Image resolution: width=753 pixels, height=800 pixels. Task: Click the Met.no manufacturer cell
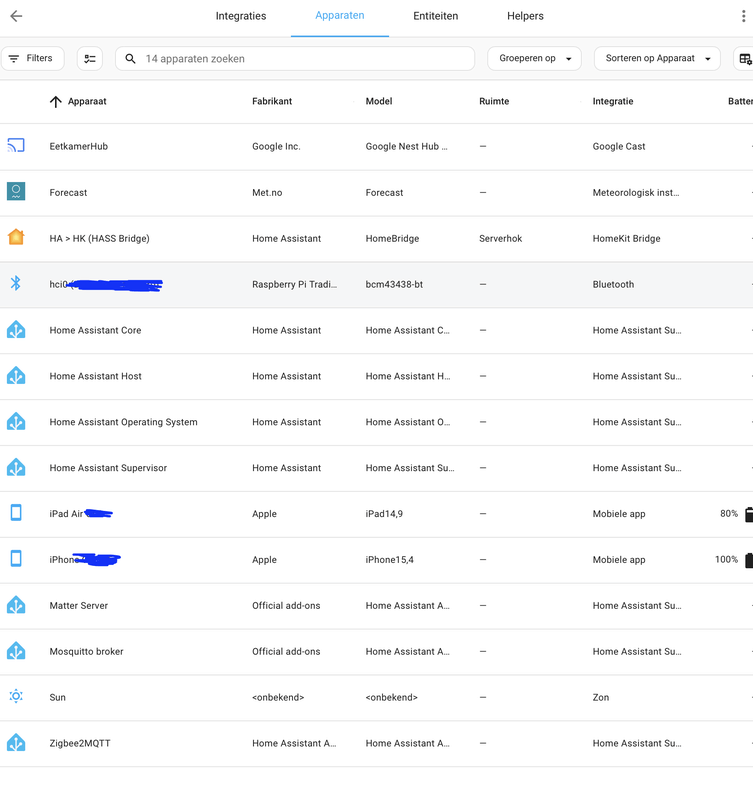coord(267,192)
